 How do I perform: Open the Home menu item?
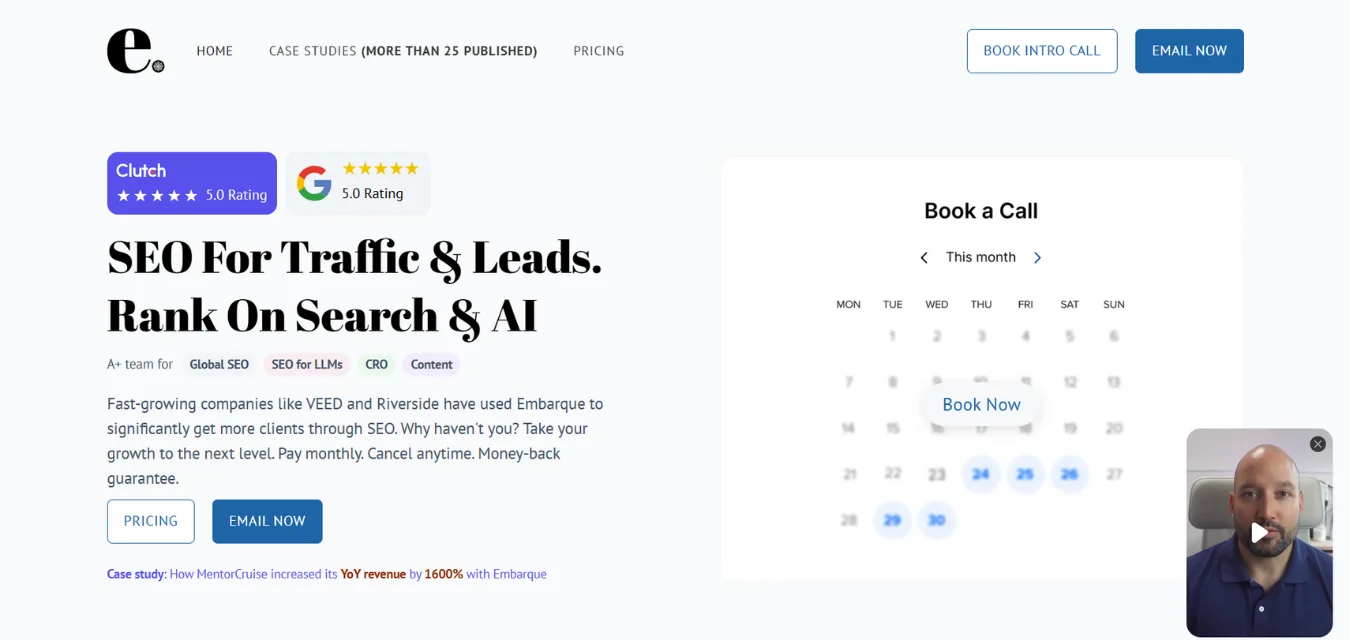coord(214,51)
